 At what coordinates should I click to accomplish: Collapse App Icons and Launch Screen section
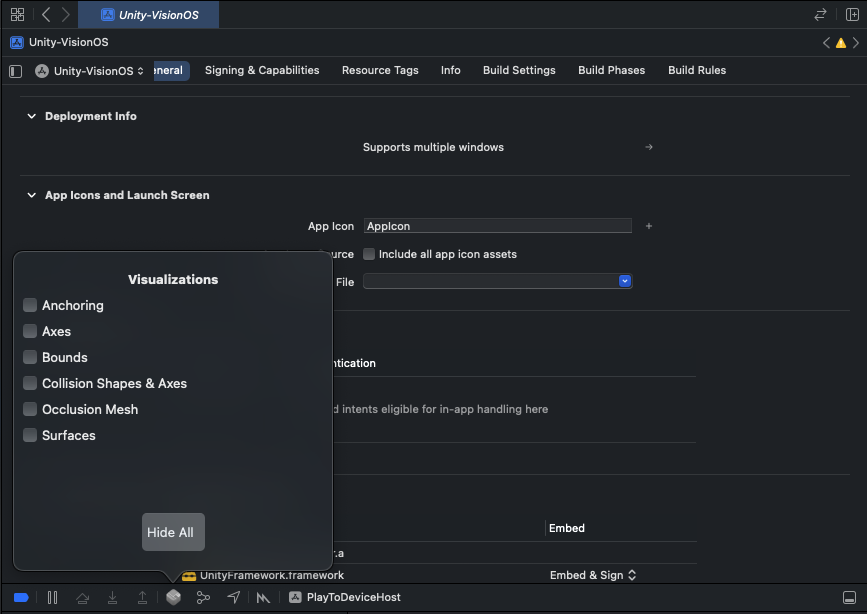click(x=31, y=195)
